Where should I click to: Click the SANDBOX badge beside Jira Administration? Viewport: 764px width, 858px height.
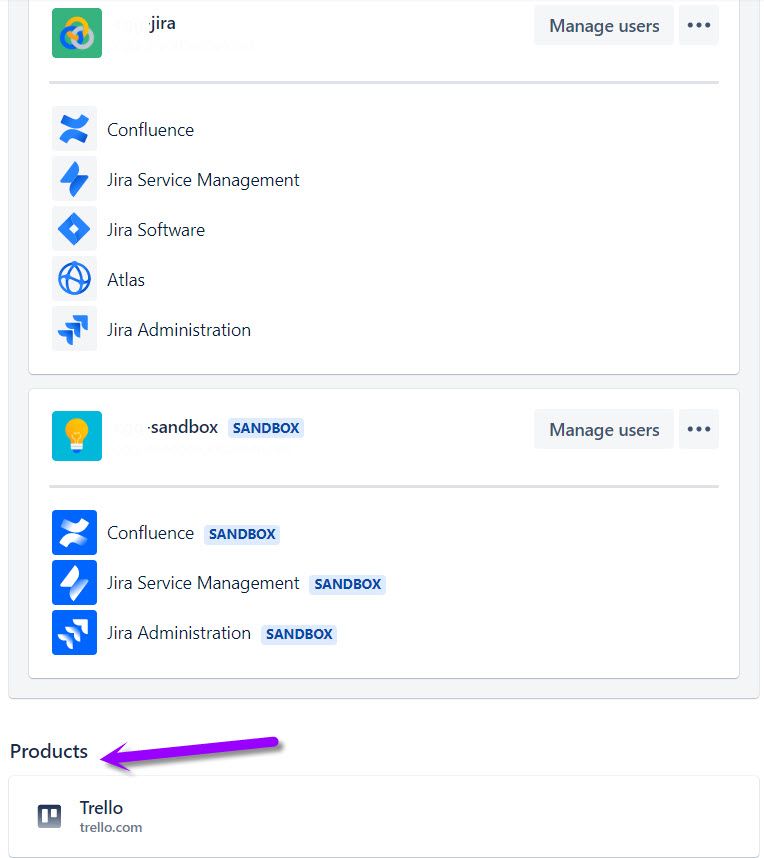pyautogui.click(x=299, y=634)
